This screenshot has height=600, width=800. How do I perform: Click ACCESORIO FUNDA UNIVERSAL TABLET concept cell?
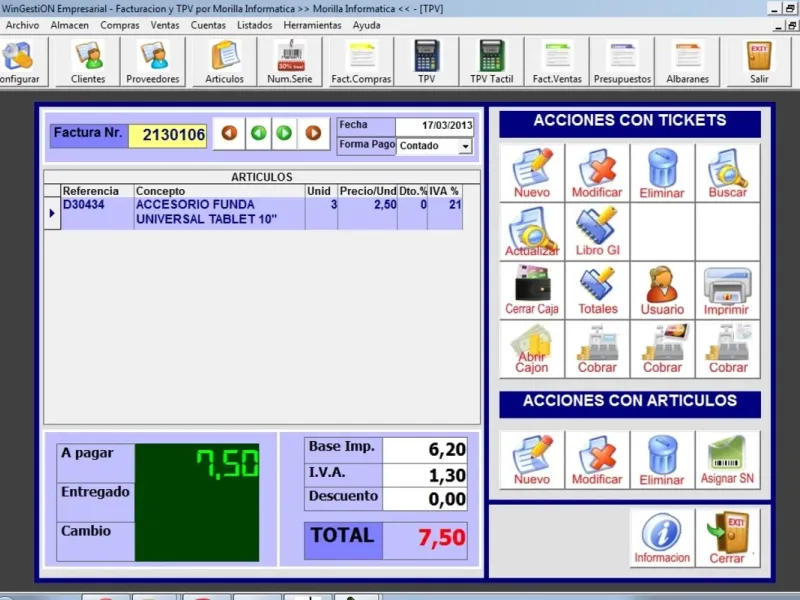(219, 212)
